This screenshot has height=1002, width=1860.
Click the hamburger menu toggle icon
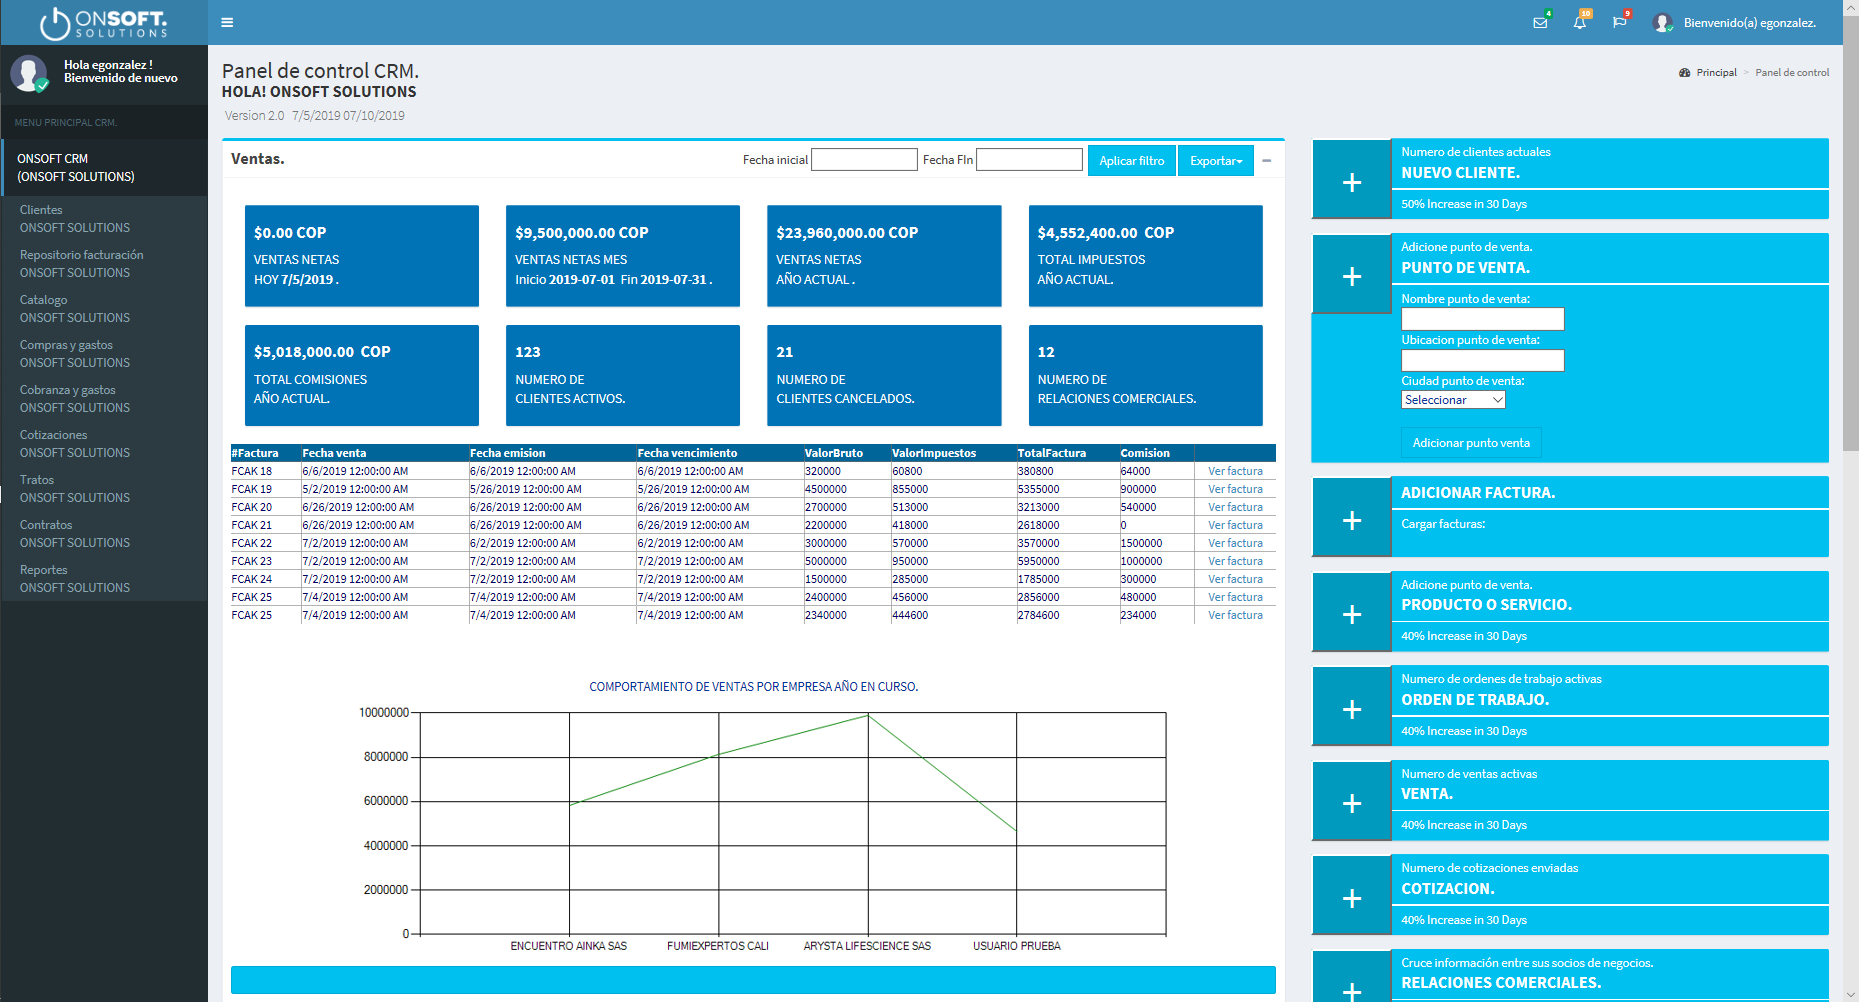click(227, 22)
